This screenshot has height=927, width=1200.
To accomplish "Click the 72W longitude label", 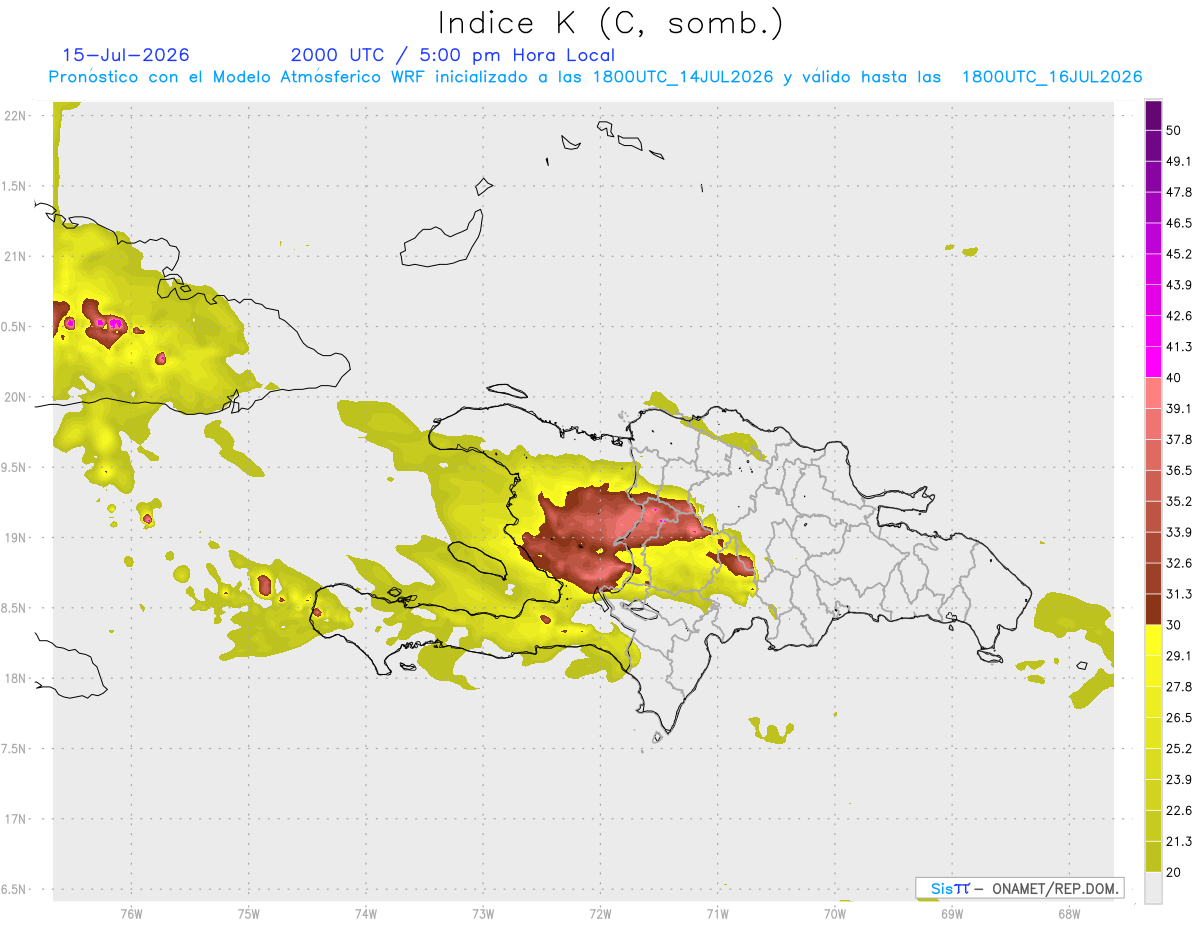I will (600, 913).
